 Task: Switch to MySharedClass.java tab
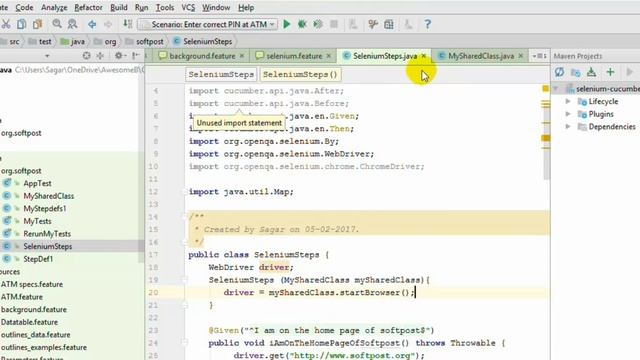click(x=480, y=56)
